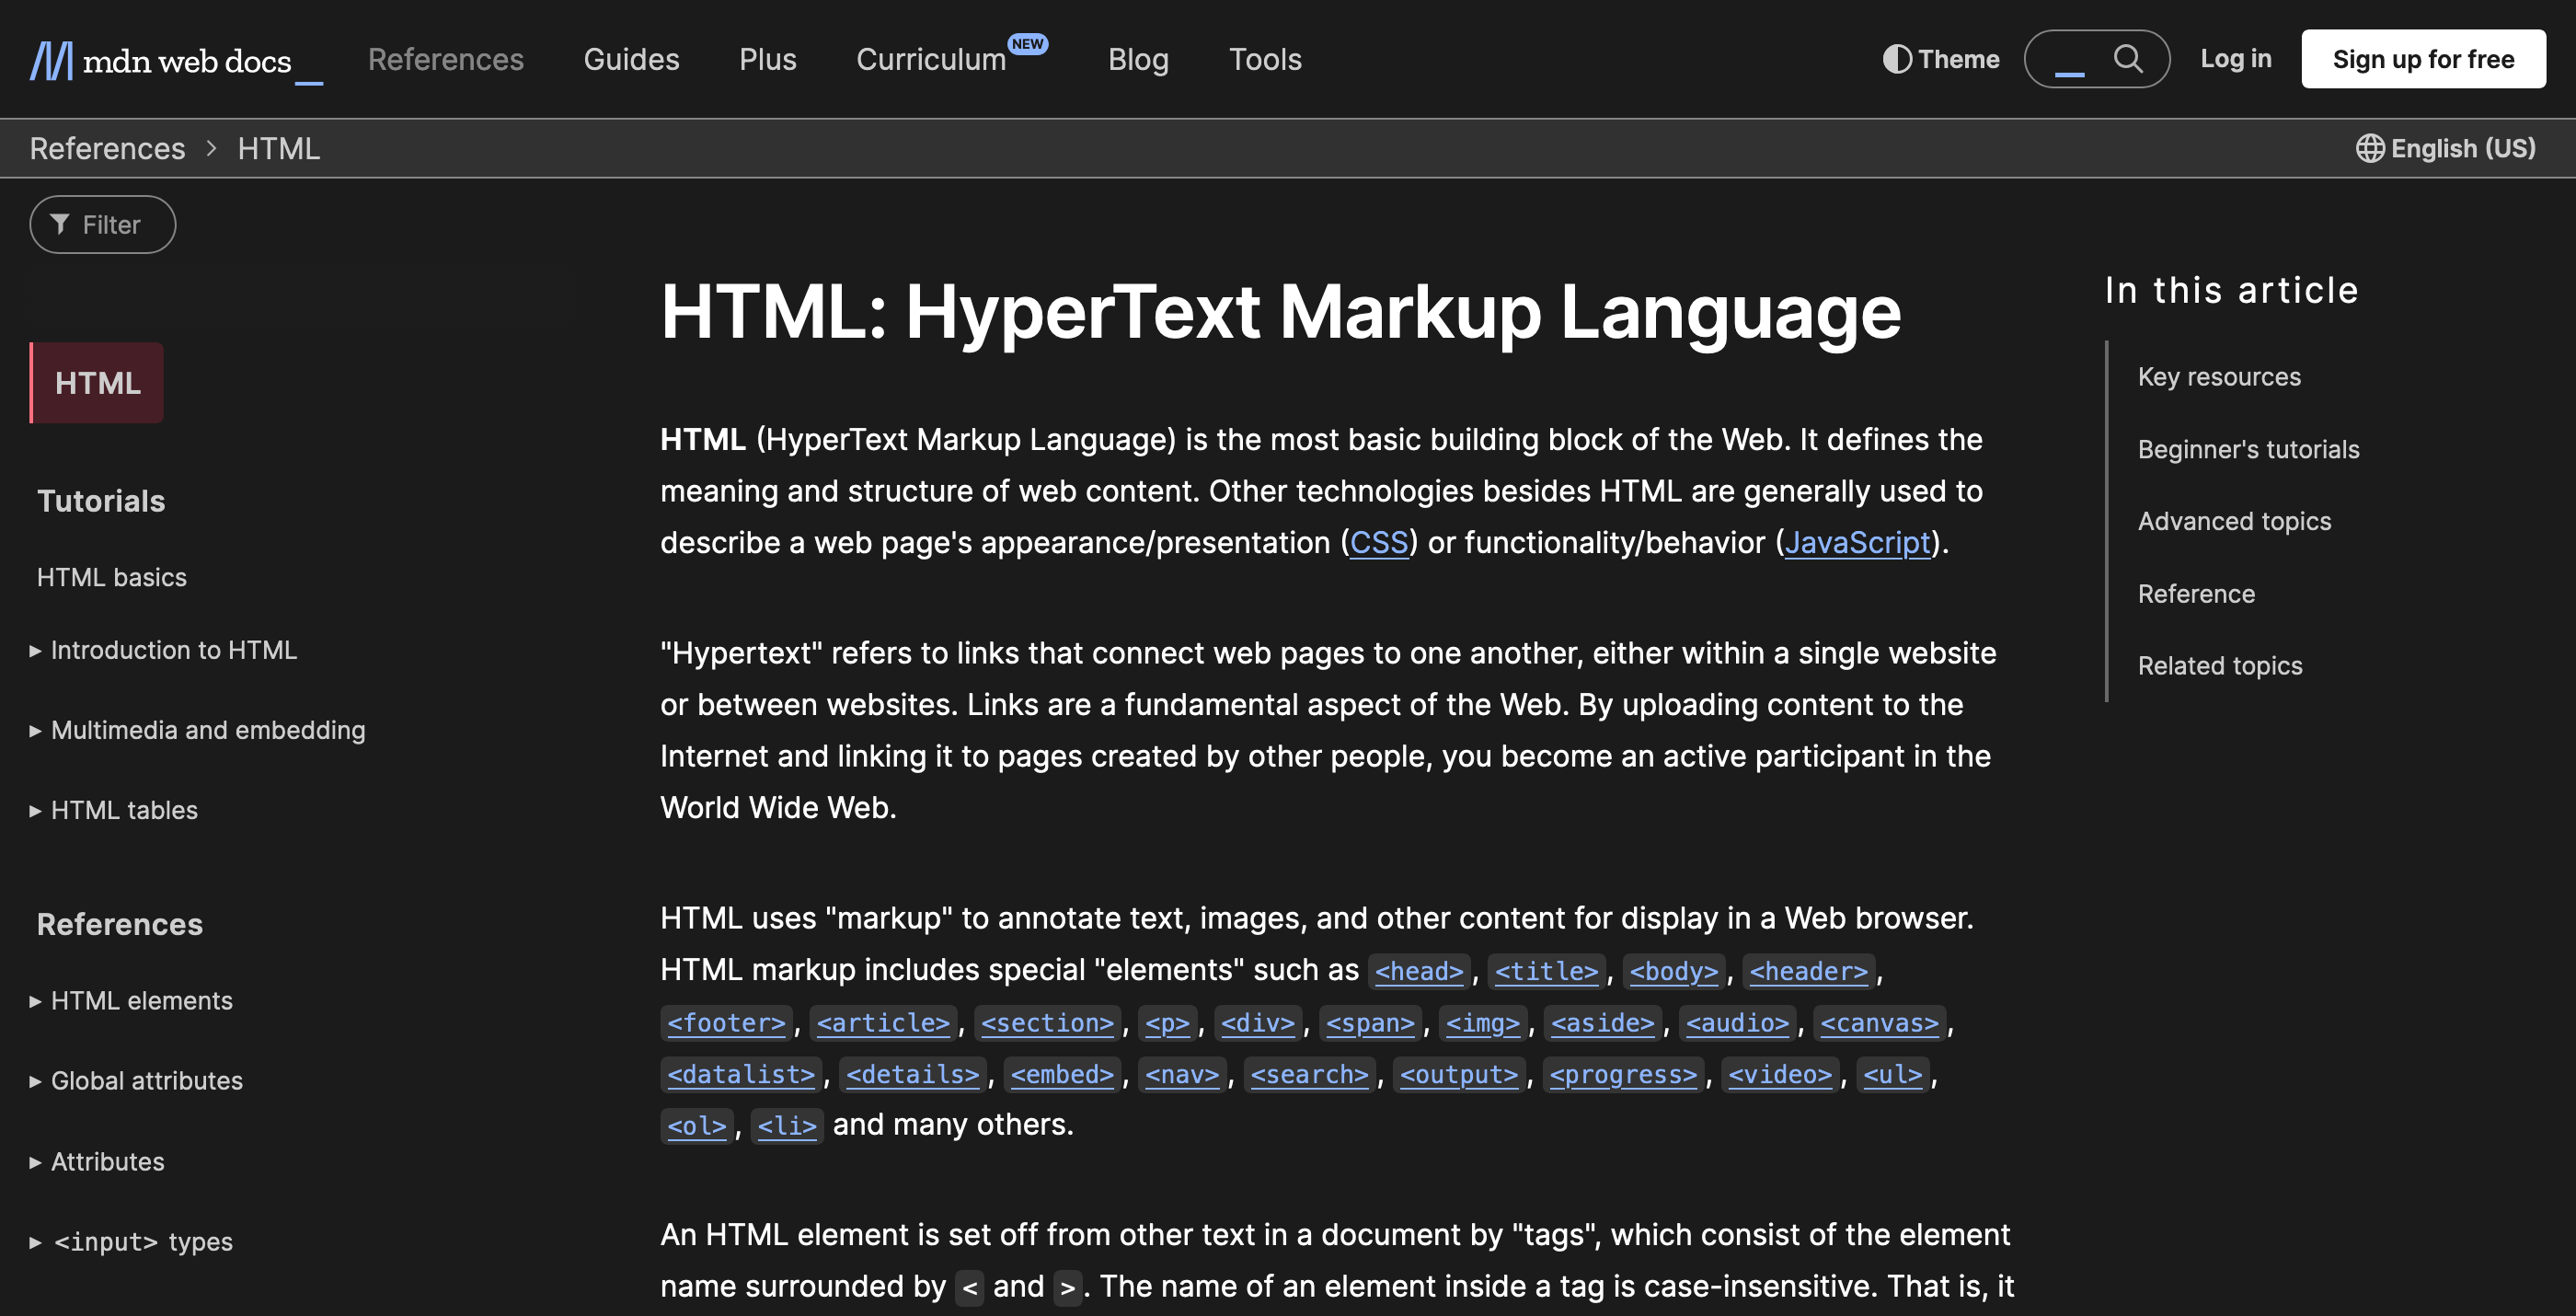
Task: Jump to Reference section
Action: (x=2196, y=594)
